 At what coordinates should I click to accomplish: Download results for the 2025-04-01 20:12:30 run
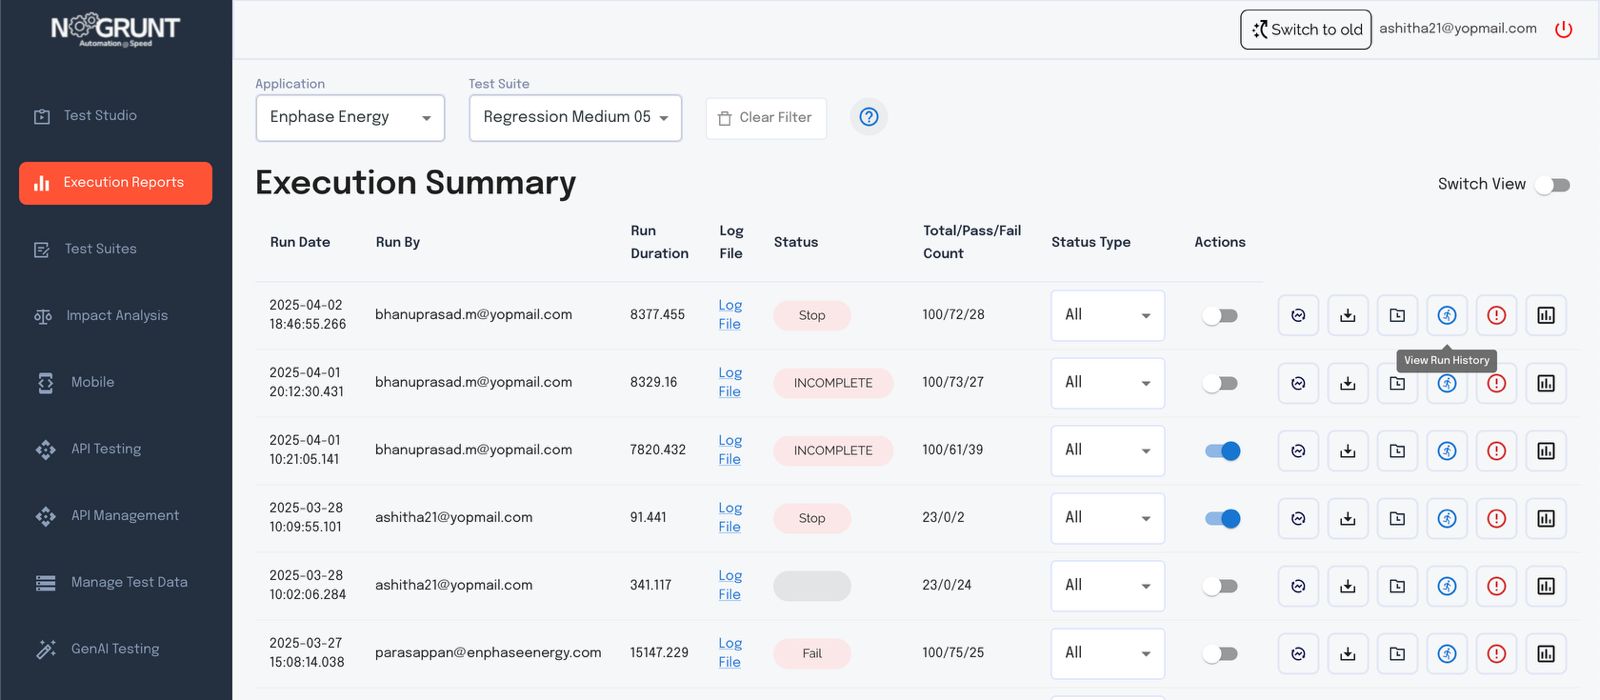pyautogui.click(x=1348, y=383)
